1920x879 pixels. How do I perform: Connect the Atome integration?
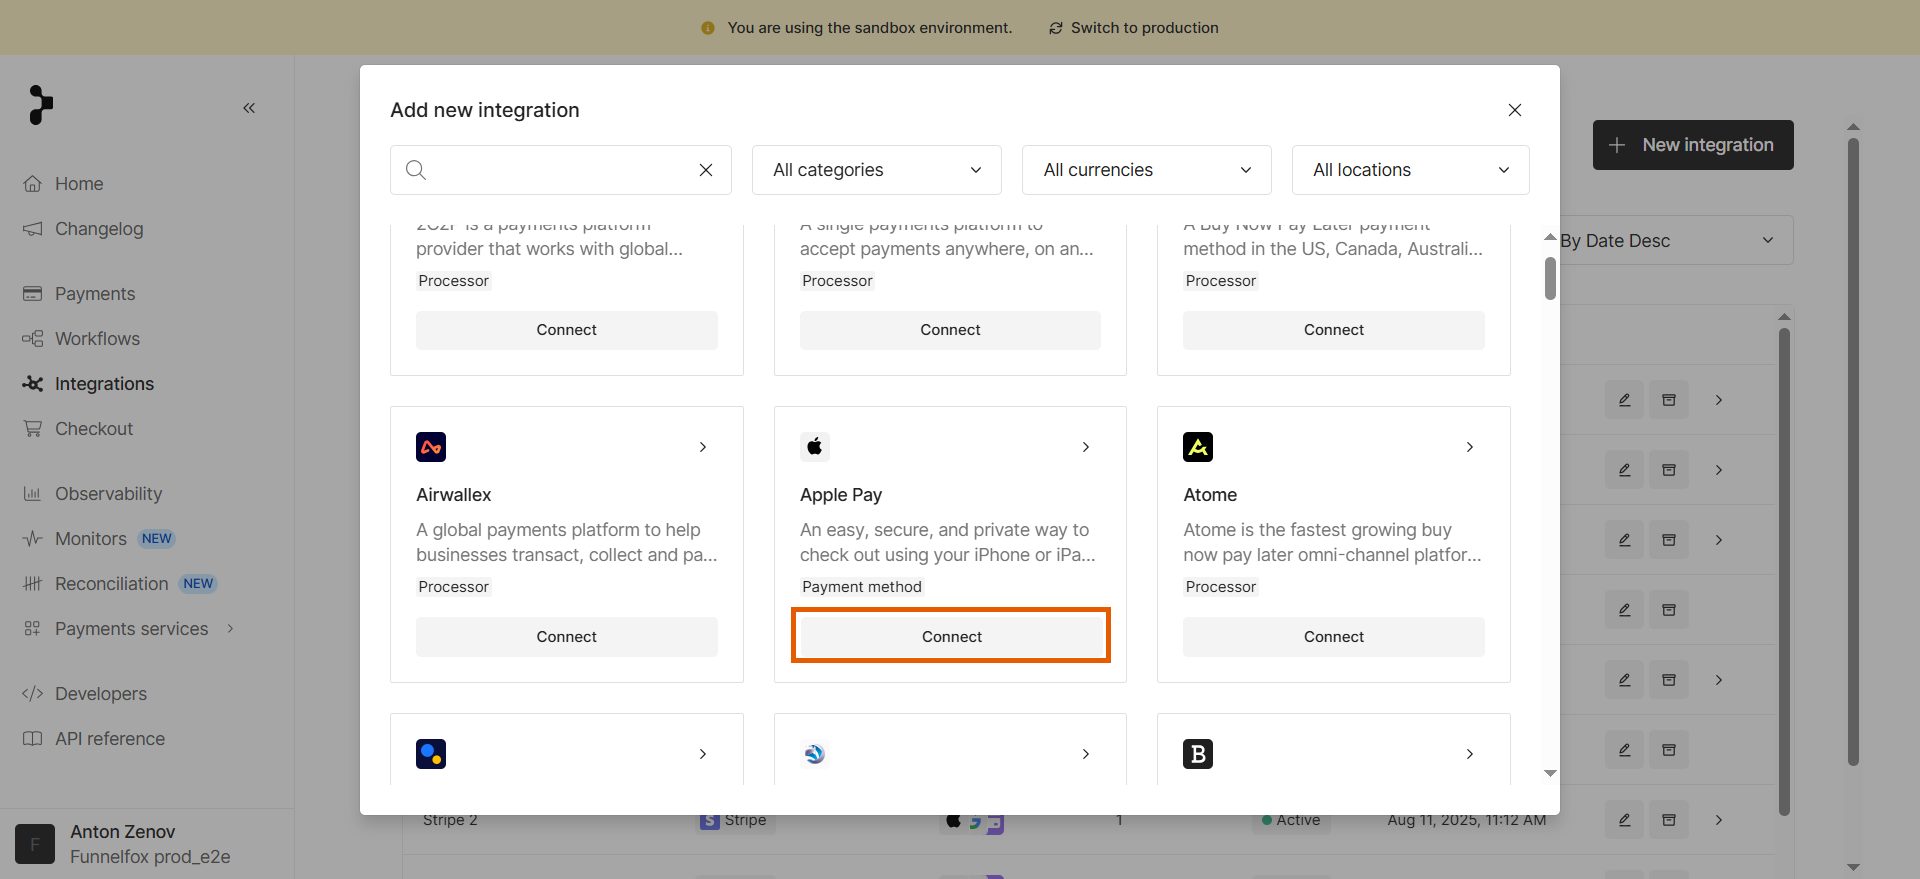(1334, 637)
